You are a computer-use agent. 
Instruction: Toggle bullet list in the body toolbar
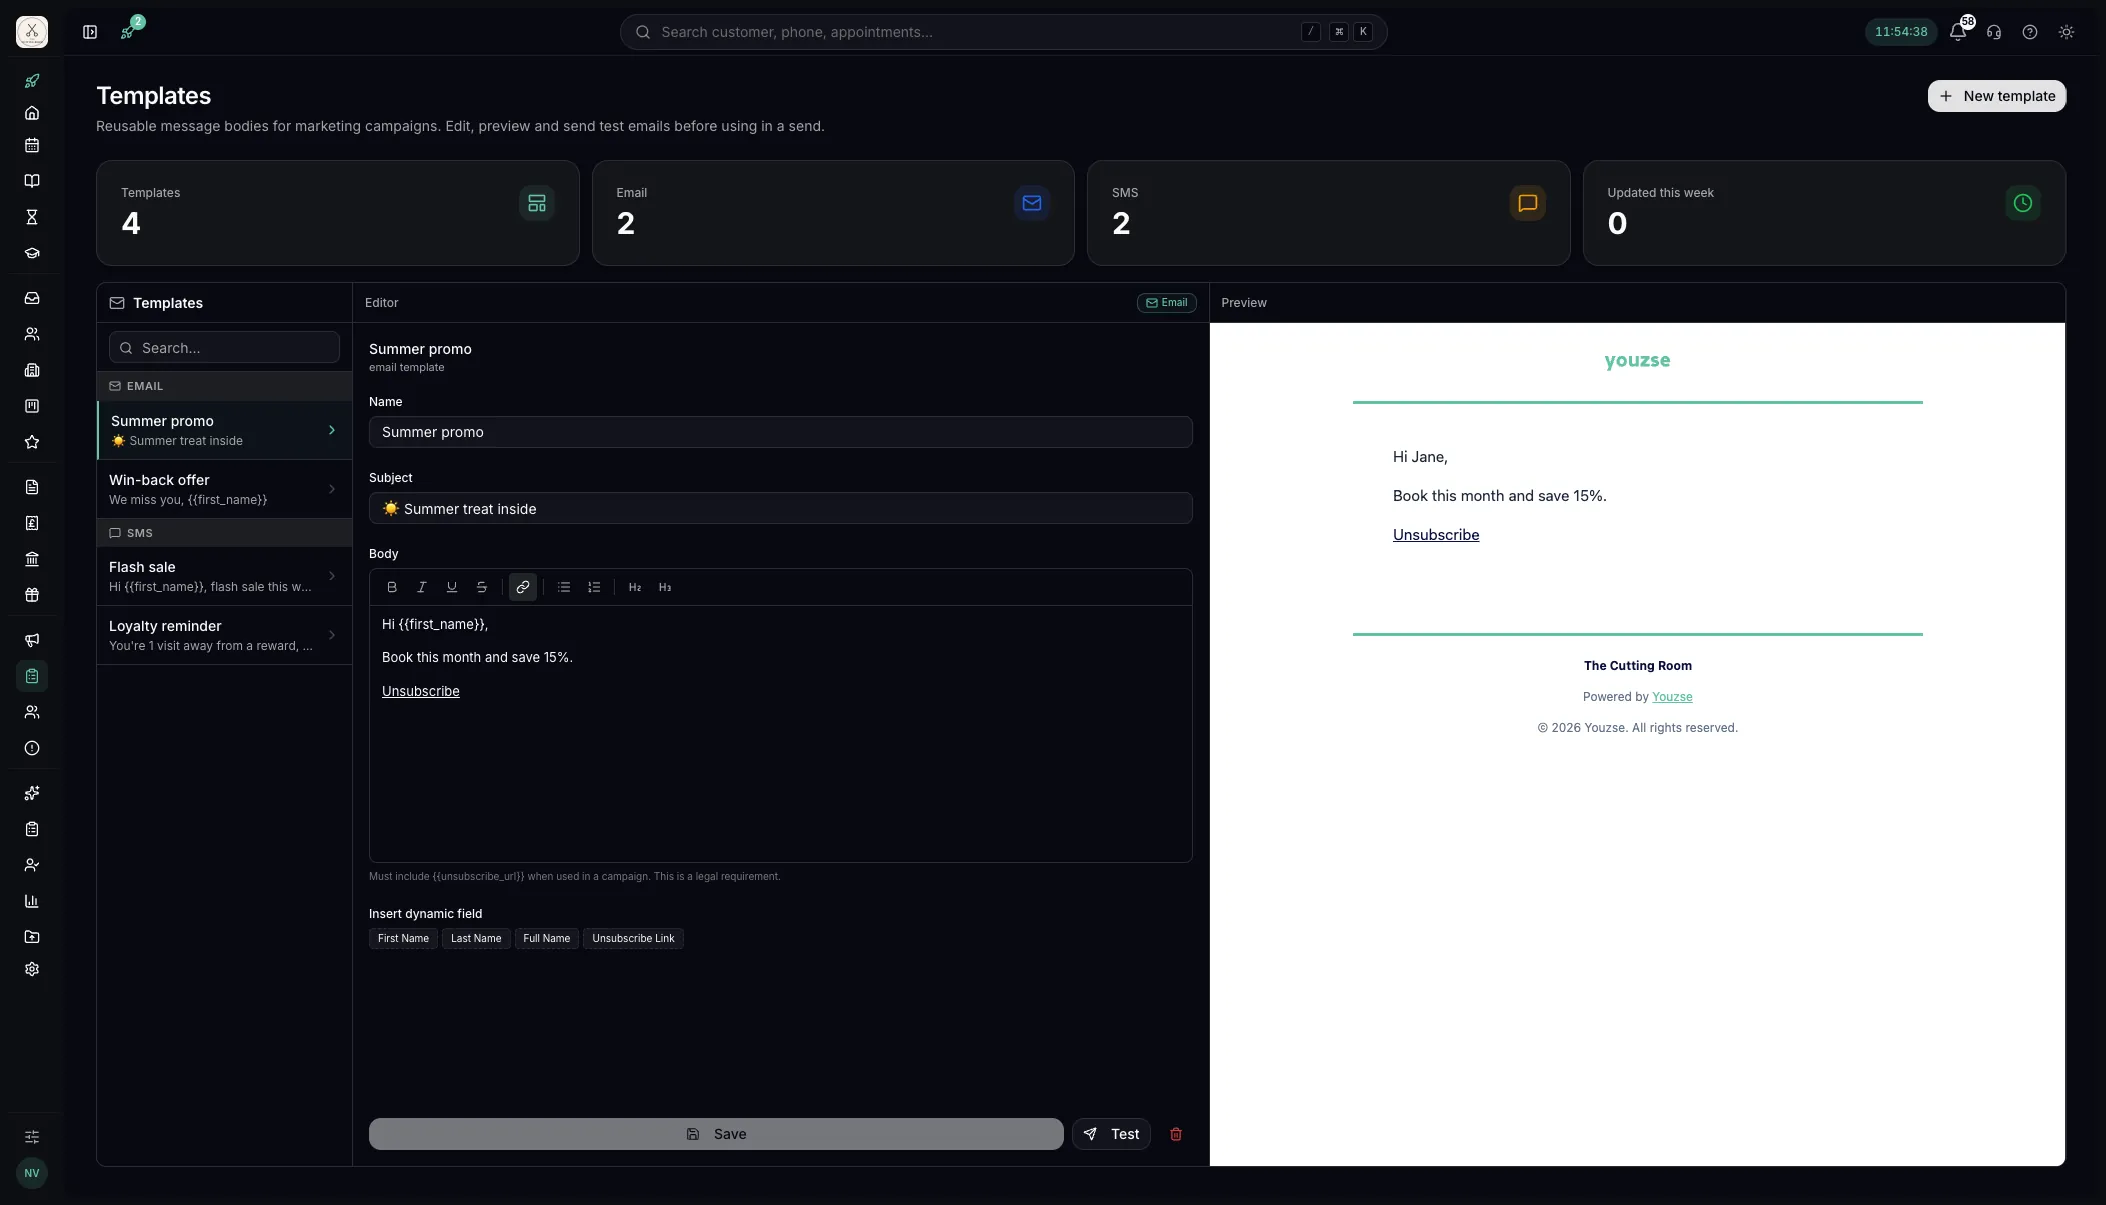(564, 587)
